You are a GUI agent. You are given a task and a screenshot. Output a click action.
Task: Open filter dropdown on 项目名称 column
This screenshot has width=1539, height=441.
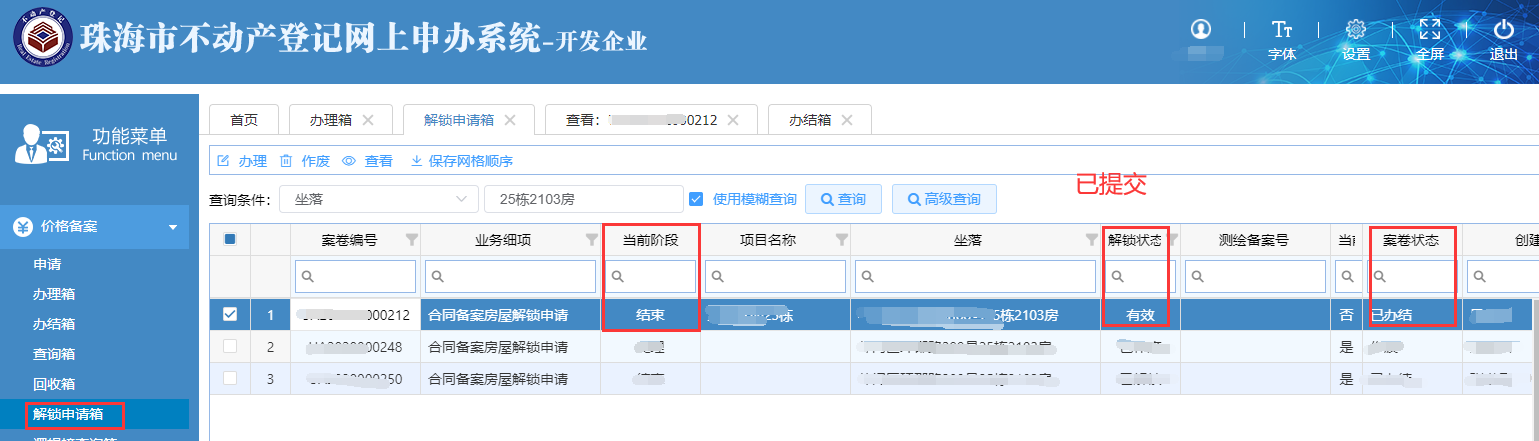click(840, 240)
